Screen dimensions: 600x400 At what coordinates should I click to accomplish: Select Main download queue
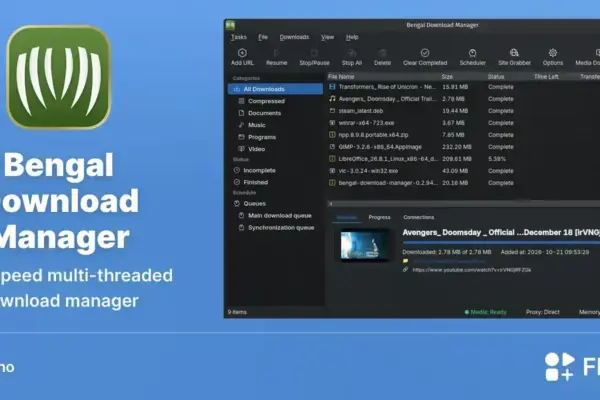[280, 216]
